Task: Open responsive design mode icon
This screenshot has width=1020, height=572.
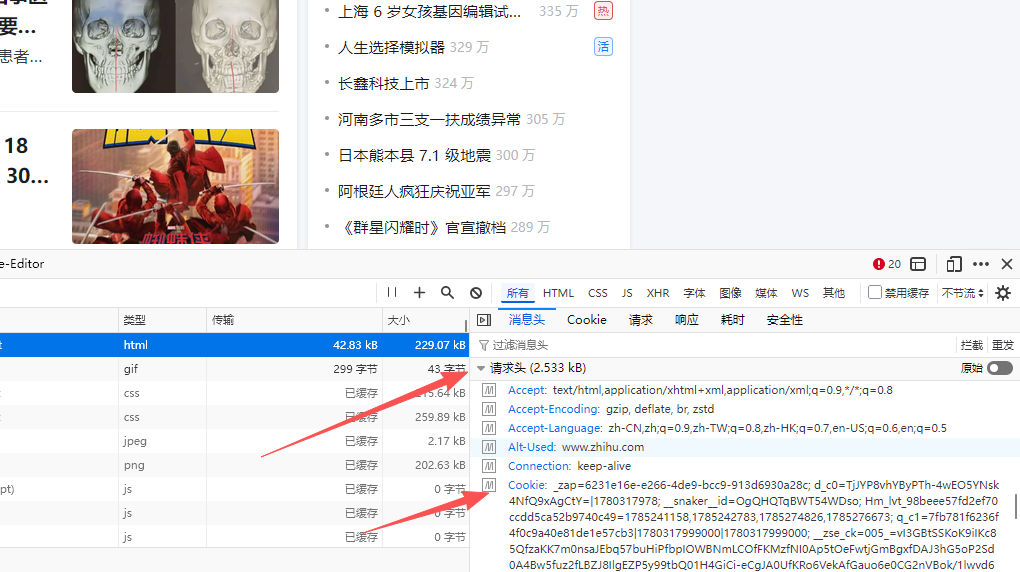Action: click(x=954, y=264)
